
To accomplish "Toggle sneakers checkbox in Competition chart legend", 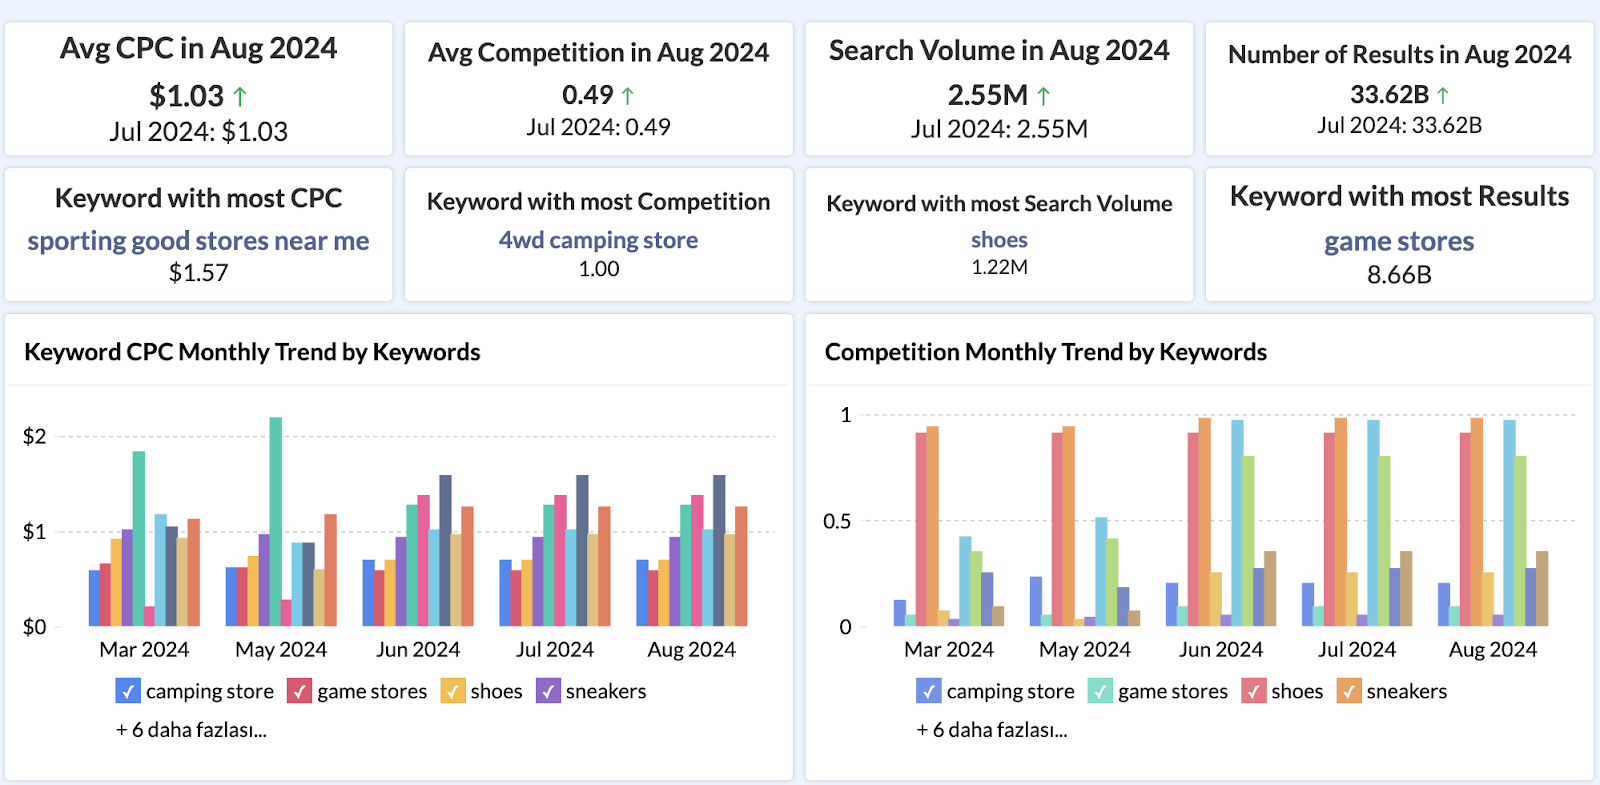I will coord(1349,691).
